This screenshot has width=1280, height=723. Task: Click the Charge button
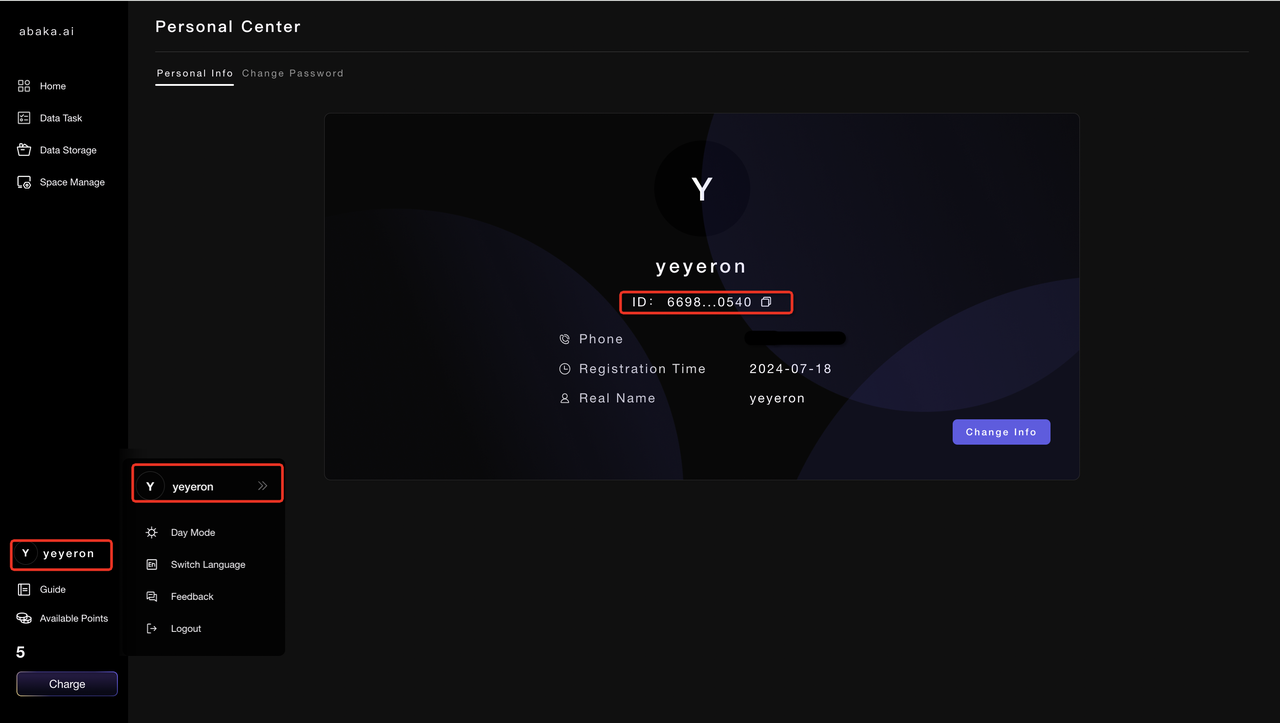(x=67, y=684)
